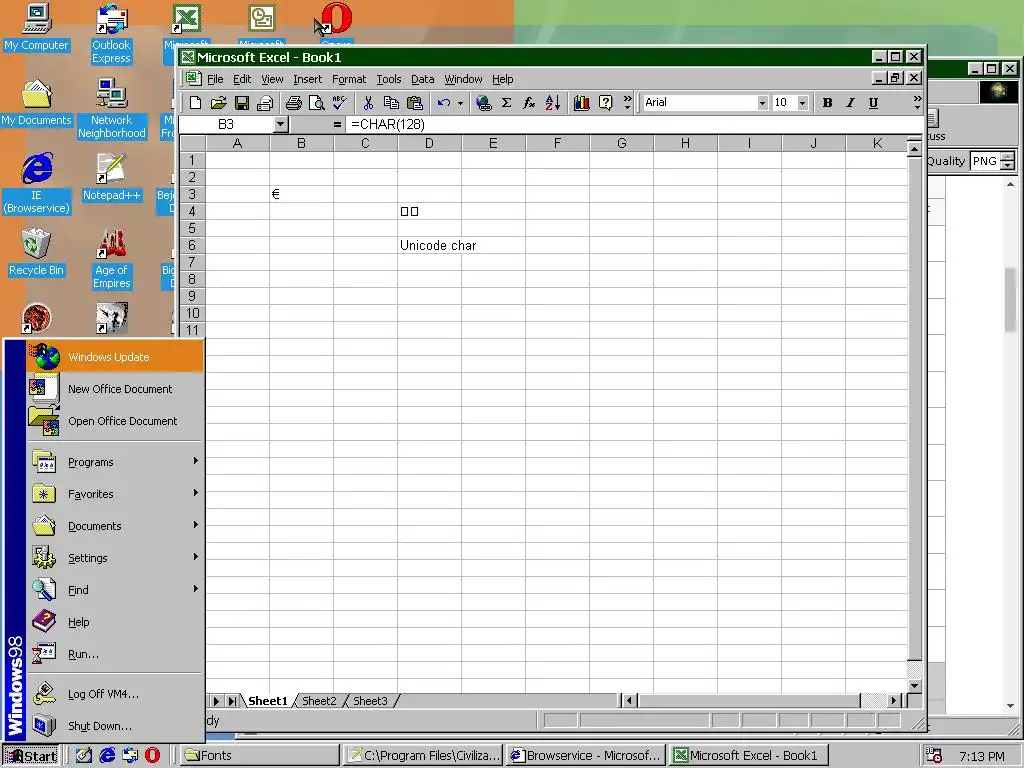Click the formula bar showing =CHAR(128)
Viewport: 1024px width, 768px height.
click(633, 124)
